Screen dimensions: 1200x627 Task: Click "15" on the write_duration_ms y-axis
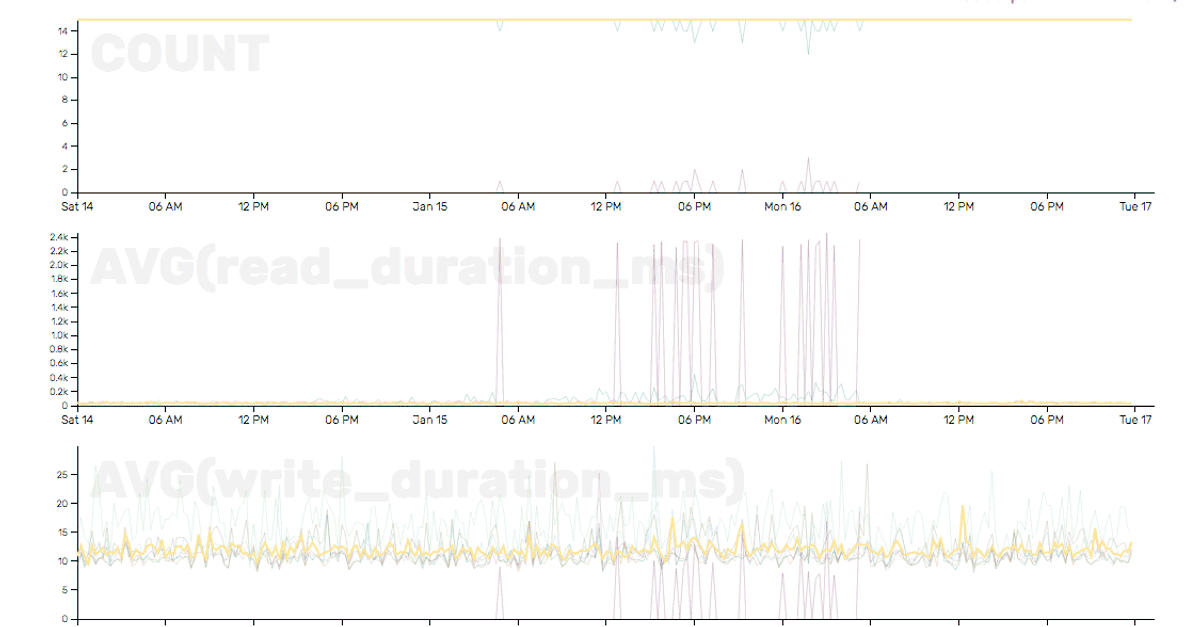click(x=62, y=533)
